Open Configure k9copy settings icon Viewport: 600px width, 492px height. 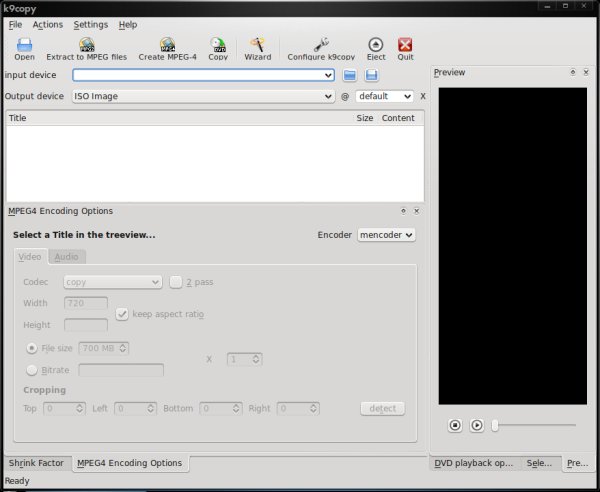(320, 49)
